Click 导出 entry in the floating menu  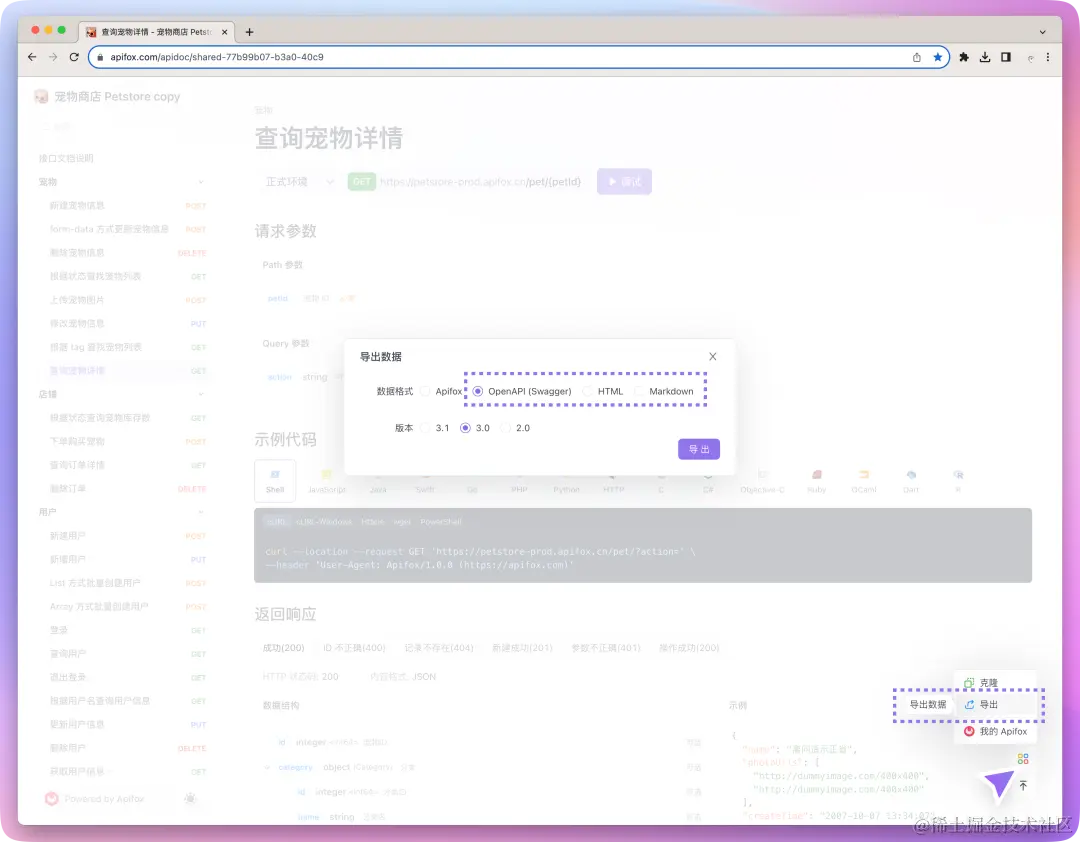[988, 704]
